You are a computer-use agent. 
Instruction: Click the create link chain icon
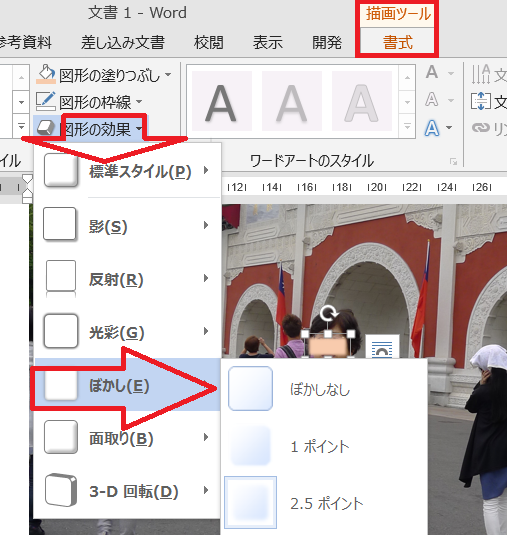481,128
